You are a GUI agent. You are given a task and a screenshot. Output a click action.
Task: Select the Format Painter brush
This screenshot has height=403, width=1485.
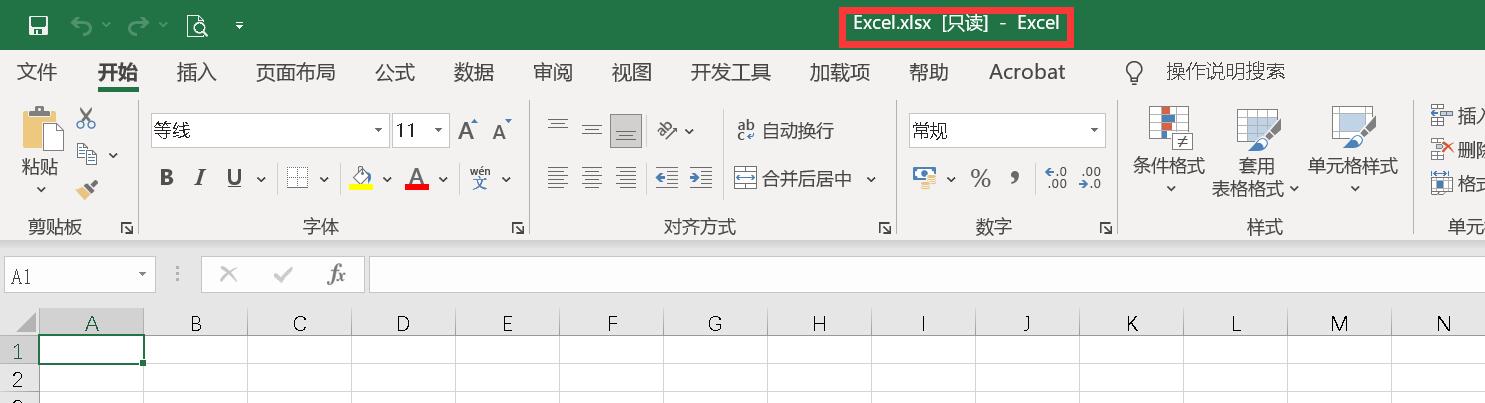(87, 189)
